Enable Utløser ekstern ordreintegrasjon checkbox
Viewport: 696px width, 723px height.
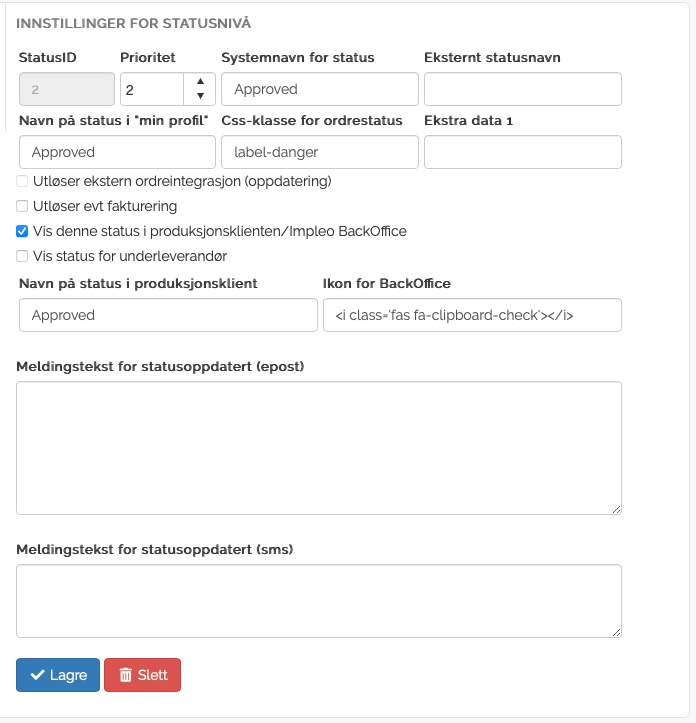click(22, 181)
